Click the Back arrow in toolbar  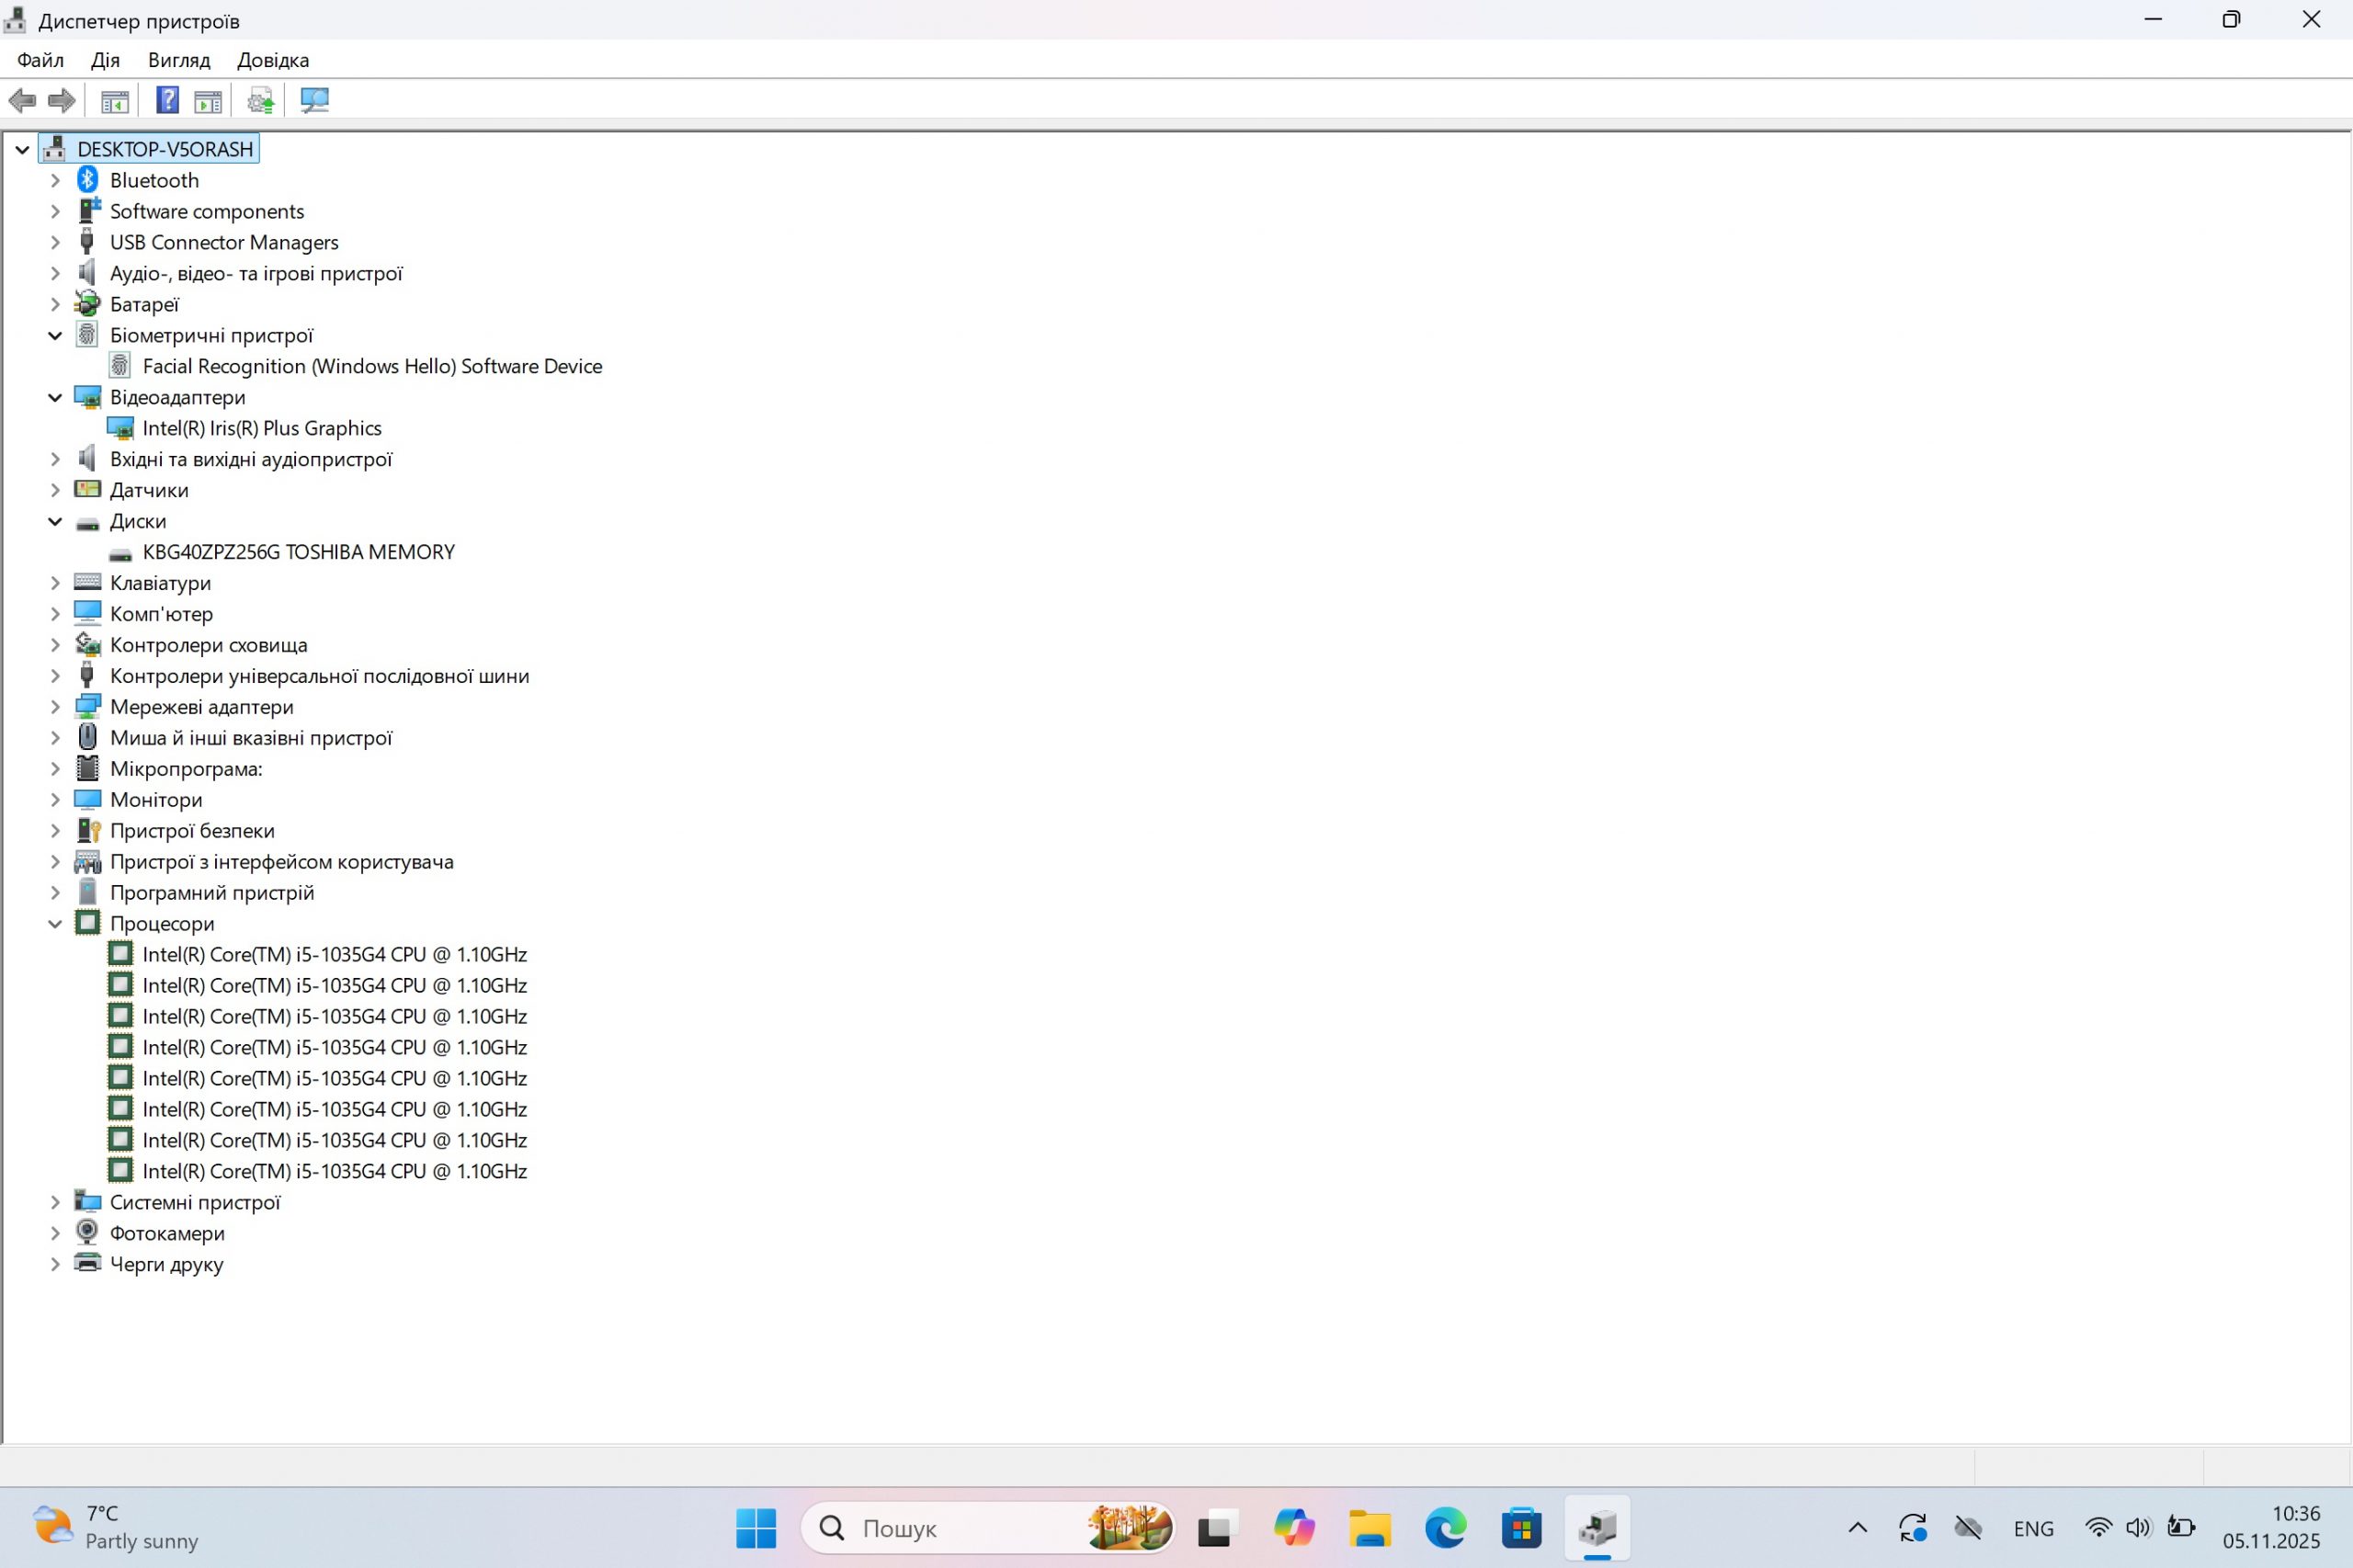click(22, 100)
